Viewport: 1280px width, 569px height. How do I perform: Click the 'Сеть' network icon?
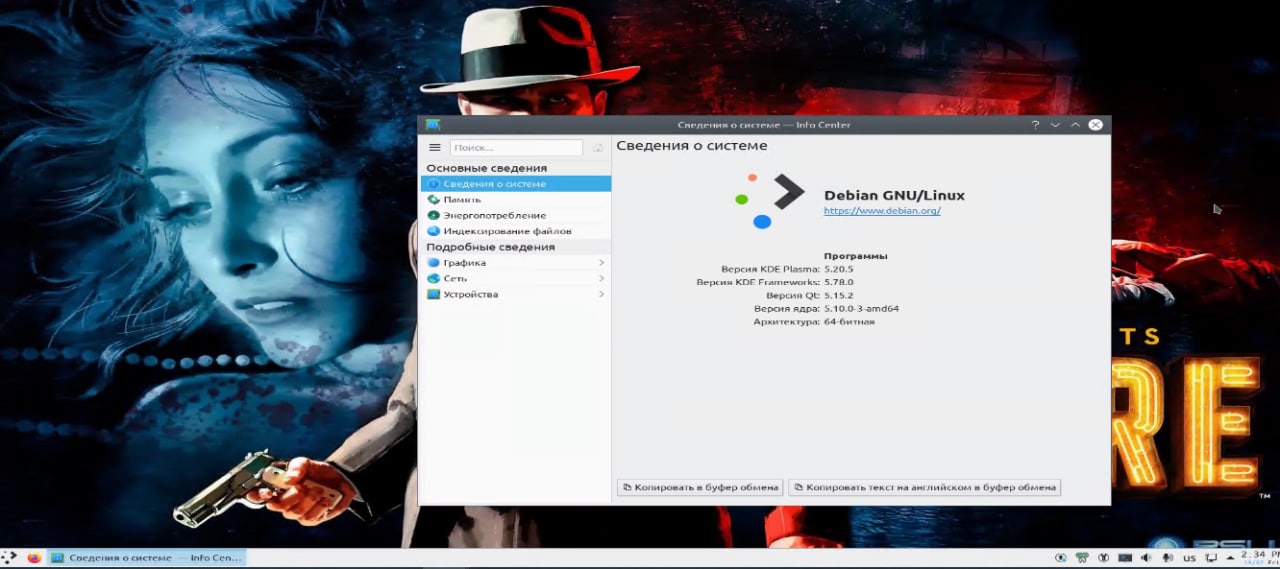click(x=433, y=278)
